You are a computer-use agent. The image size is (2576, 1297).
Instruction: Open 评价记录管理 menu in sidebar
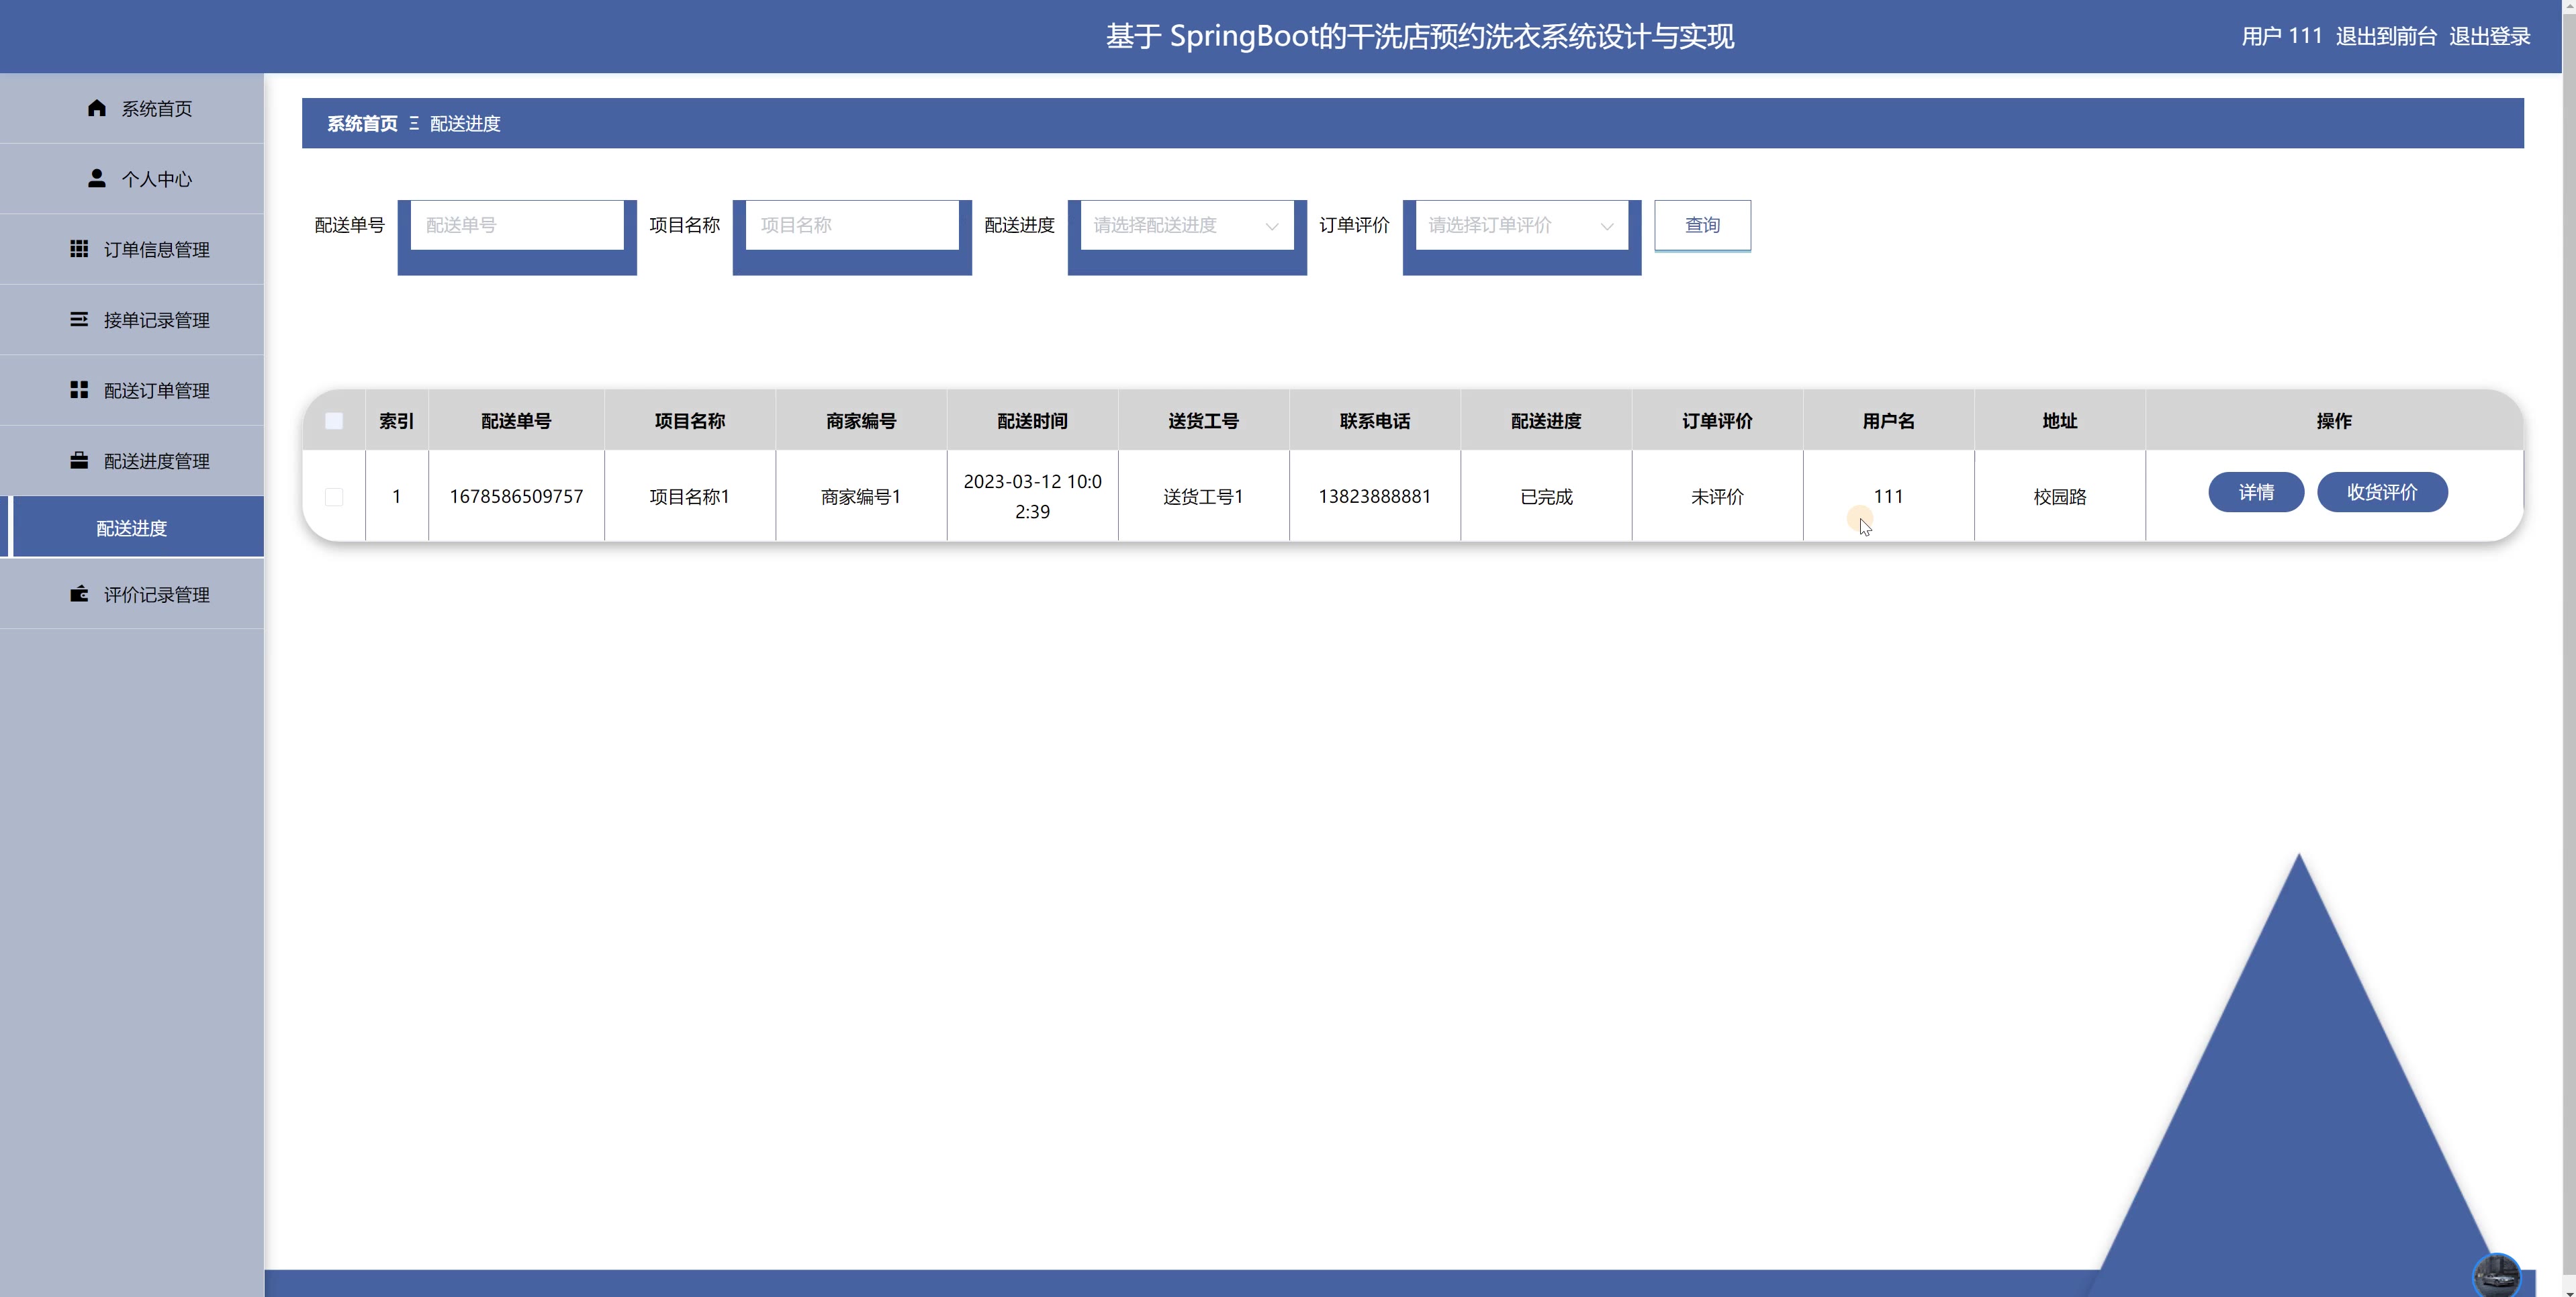point(156,595)
